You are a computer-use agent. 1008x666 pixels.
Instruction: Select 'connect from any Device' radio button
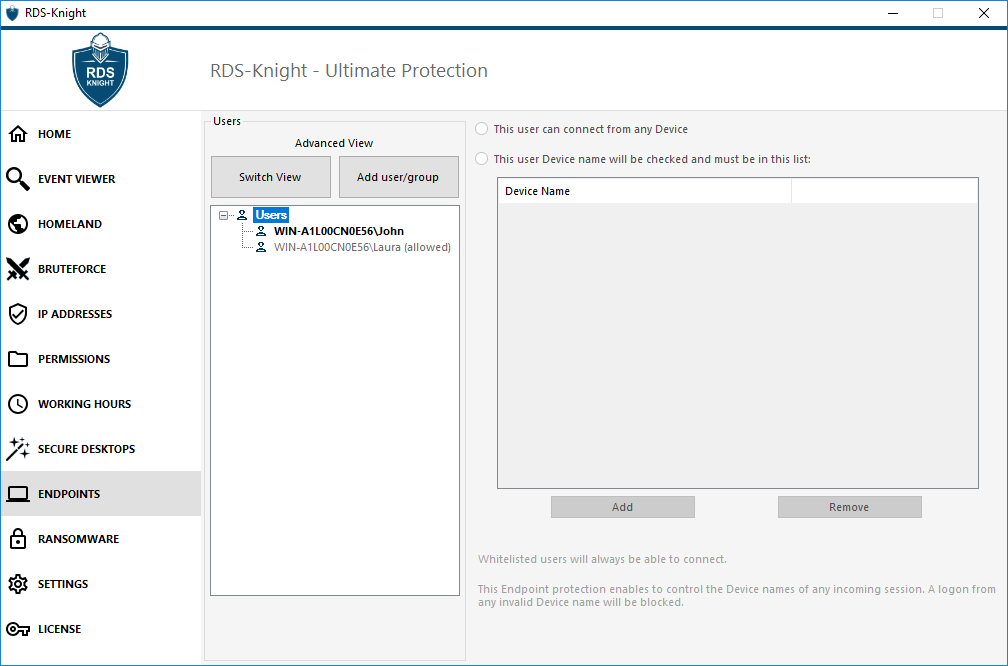coord(482,129)
